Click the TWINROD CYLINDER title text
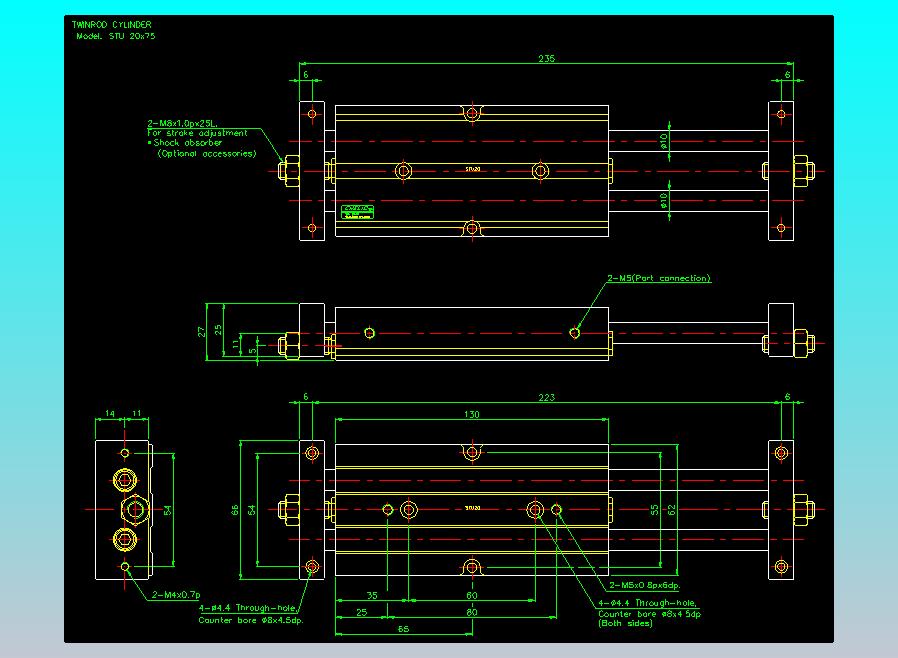The width and height of the screenshot is (898, 658). coord(112,24)
